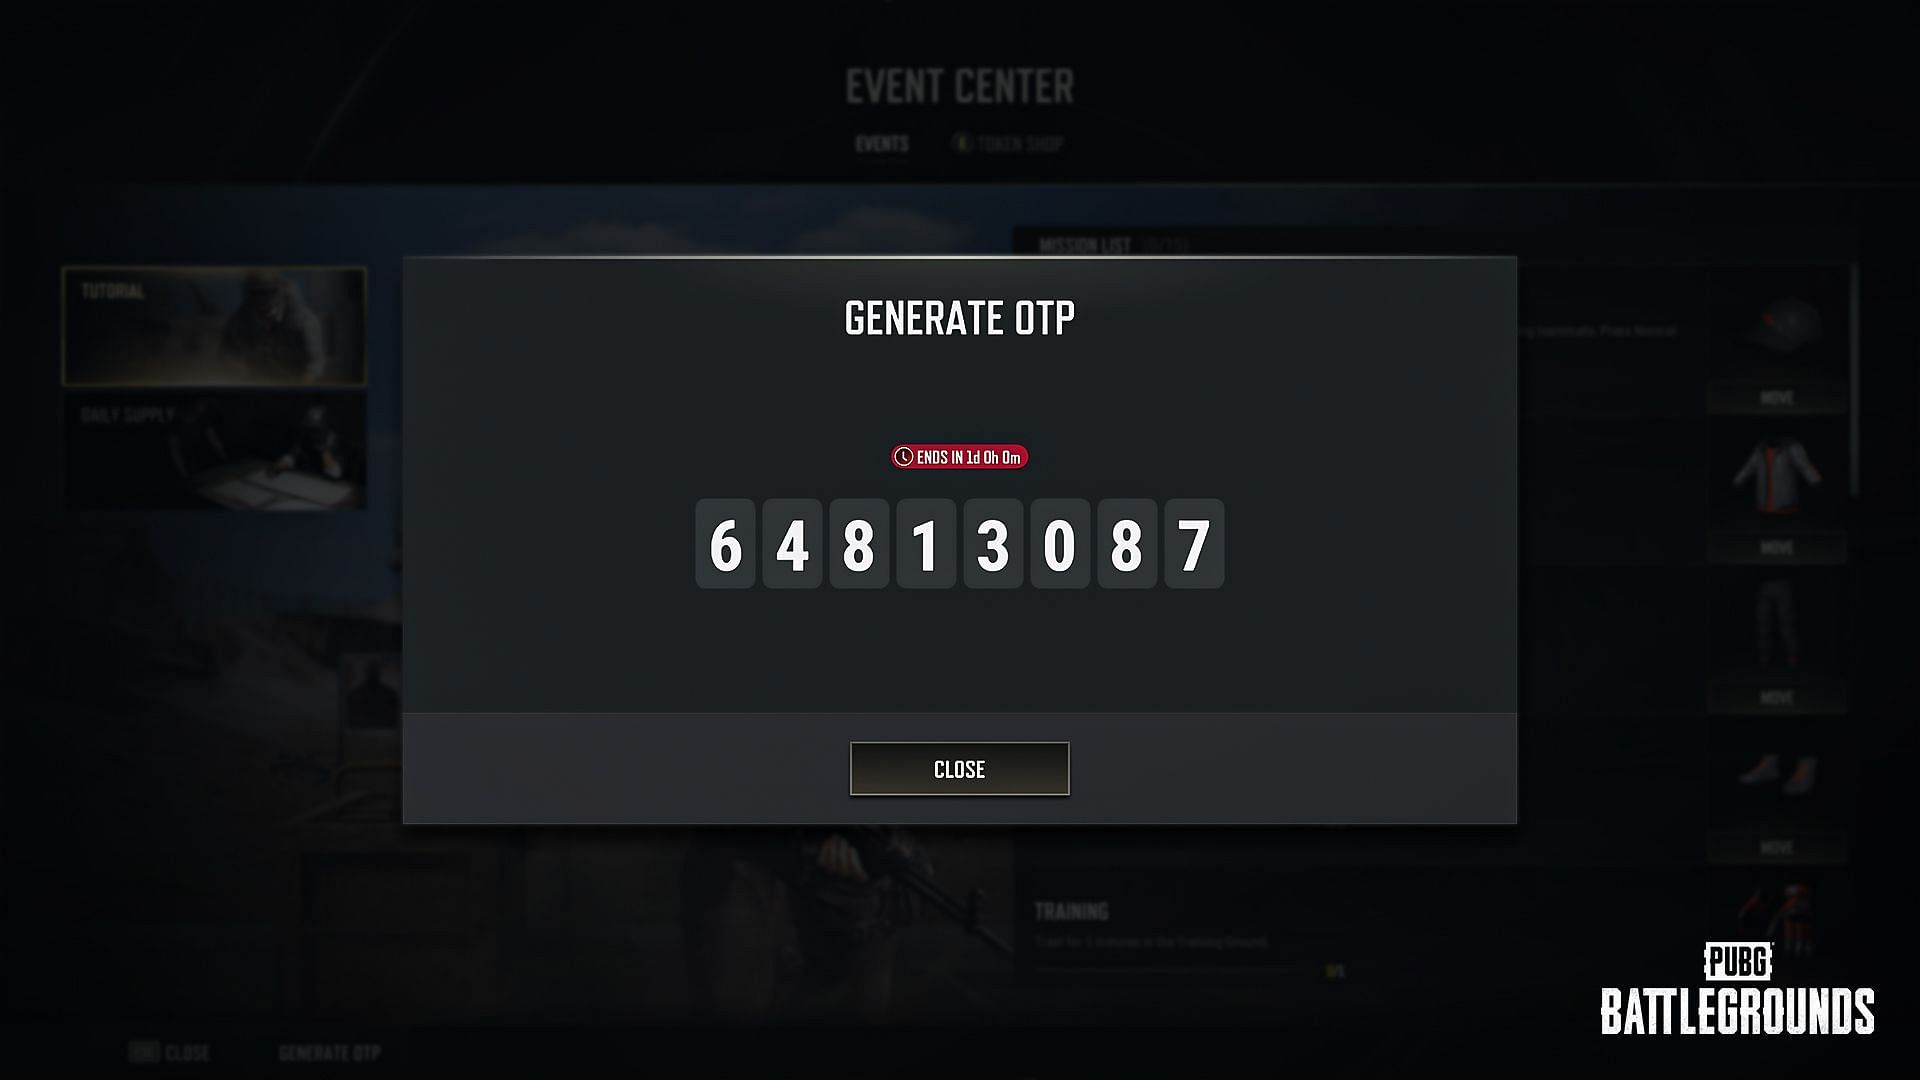Click the CLOSE button on OTP dialog

click(960, 769)
